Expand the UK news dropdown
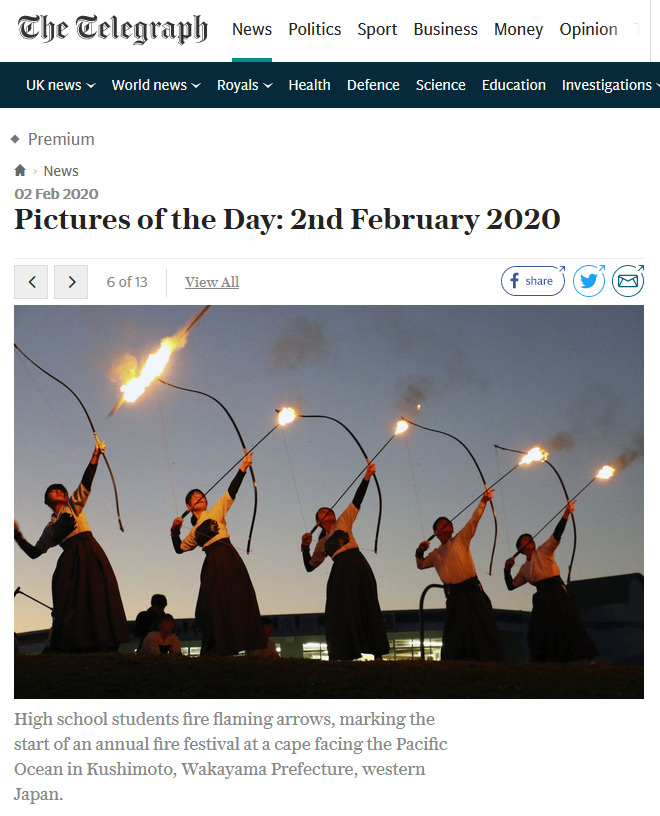 [61, 85]
